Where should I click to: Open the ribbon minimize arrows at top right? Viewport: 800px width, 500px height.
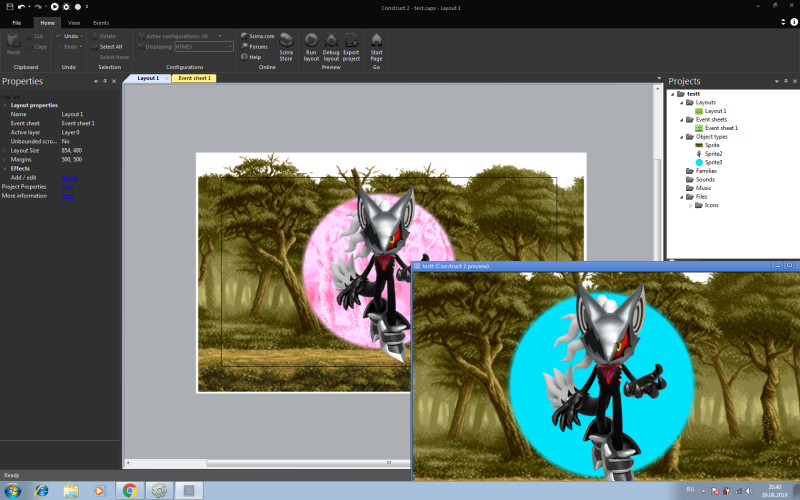[783, 22]
